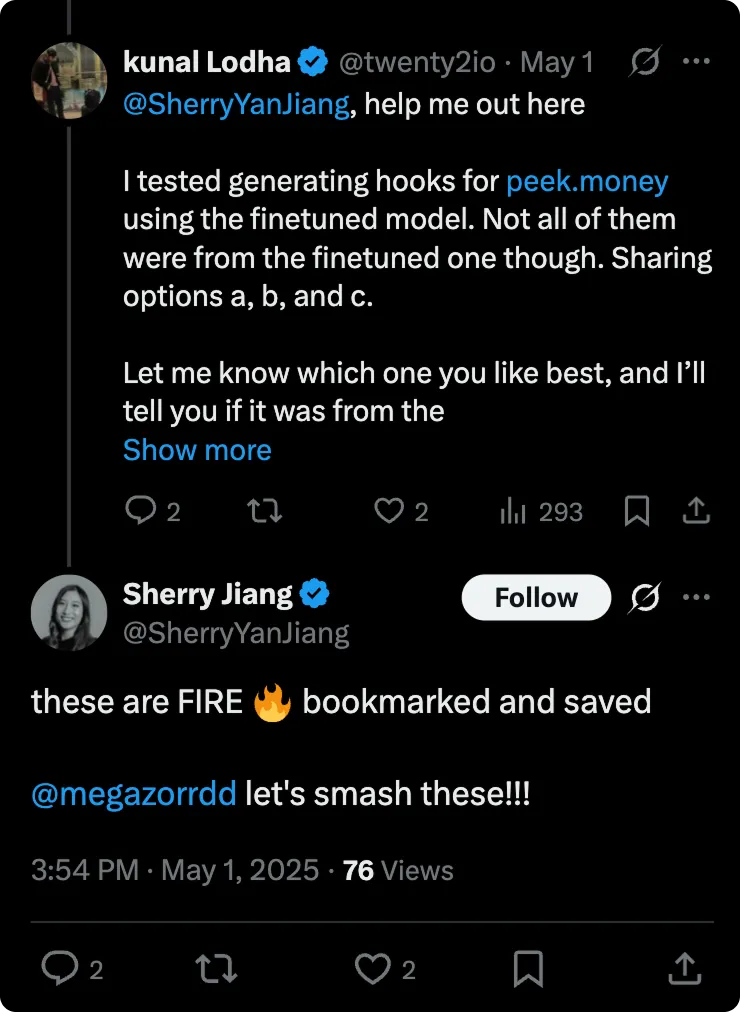Open more options on Sherry Jiang's tweet
740x1012 pixels.
tap(696, 597)
